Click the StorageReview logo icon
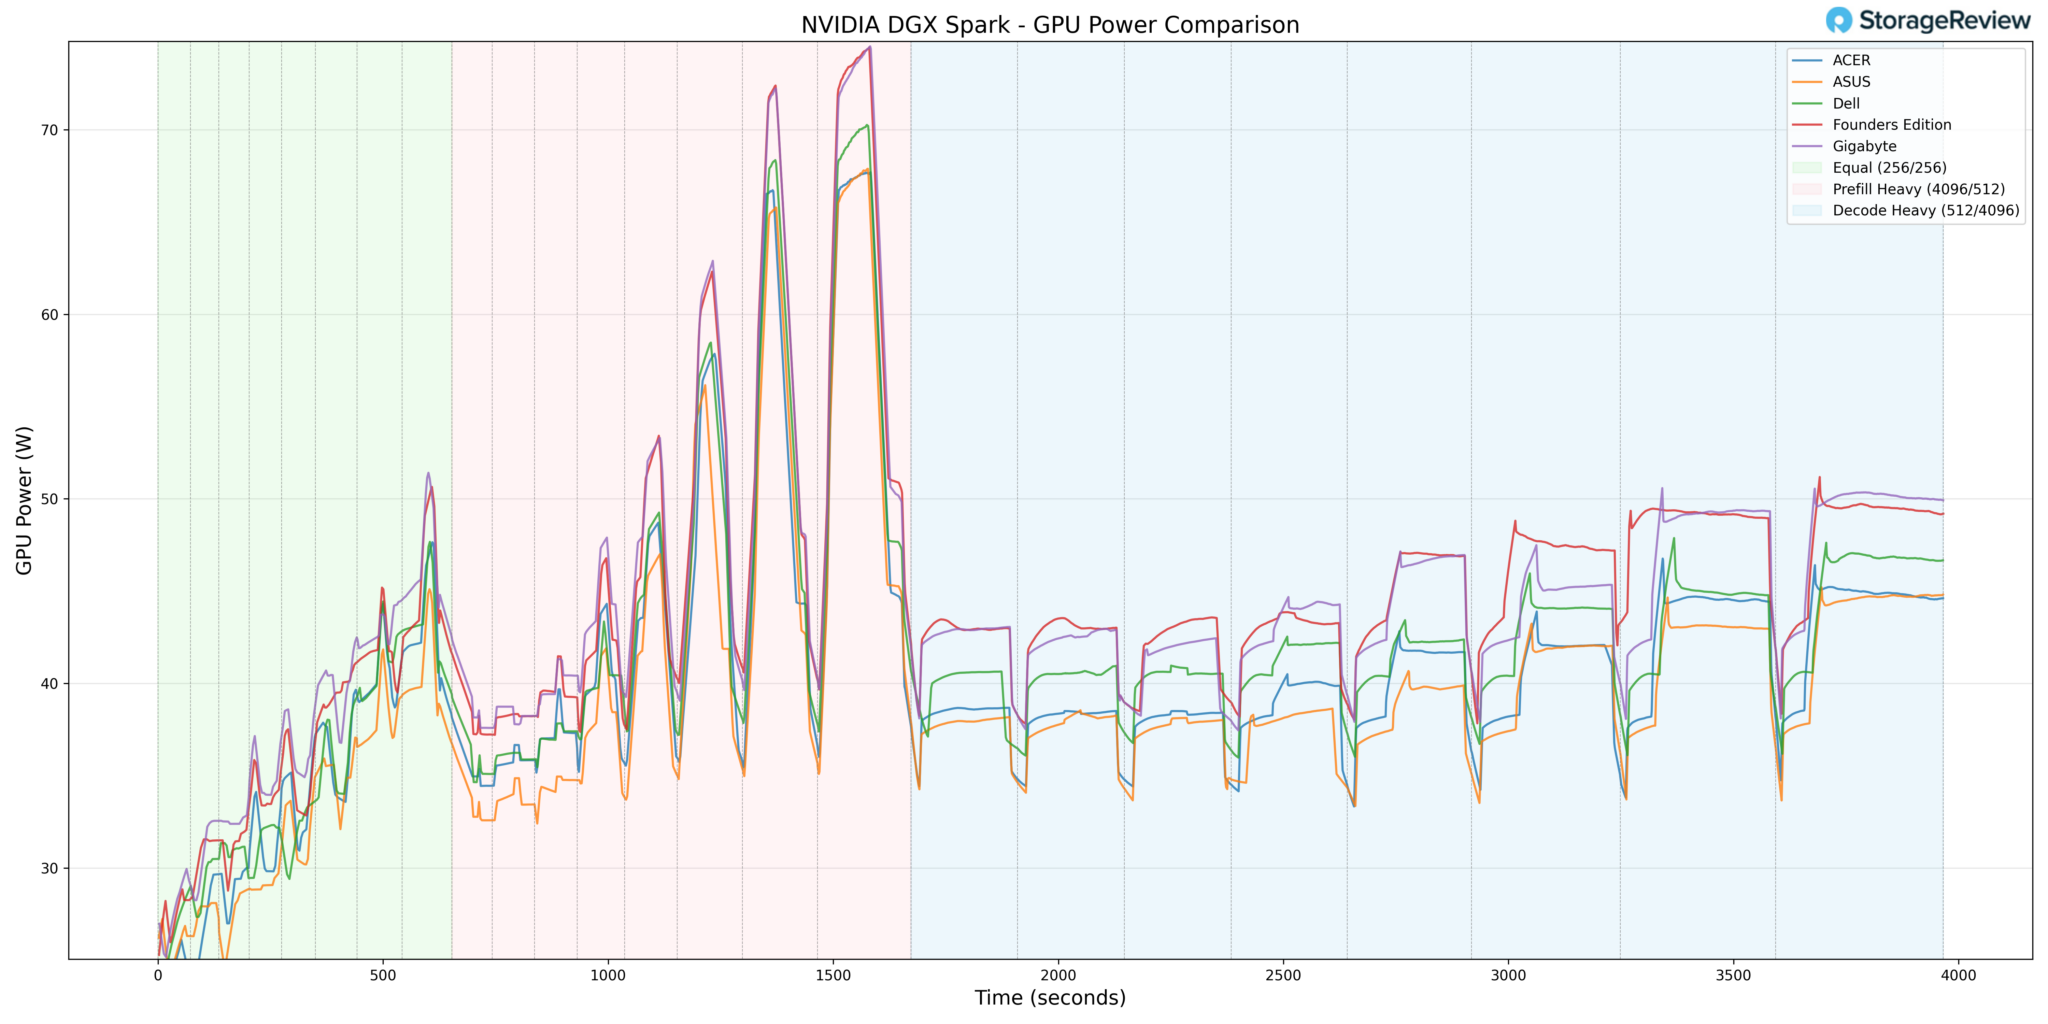The height and width of the screenshot is (1024, 2048). (1839, 21)
